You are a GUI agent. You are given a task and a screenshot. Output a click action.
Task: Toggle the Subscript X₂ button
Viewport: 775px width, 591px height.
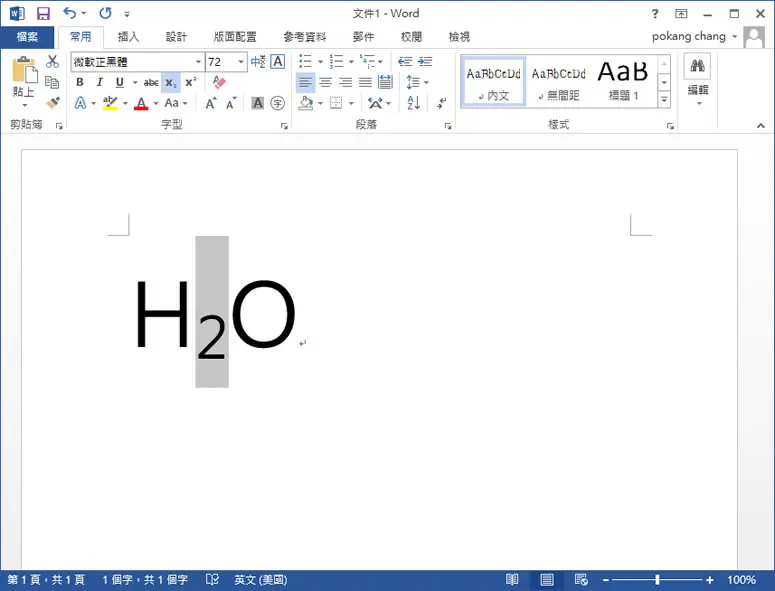coord(171,83)
